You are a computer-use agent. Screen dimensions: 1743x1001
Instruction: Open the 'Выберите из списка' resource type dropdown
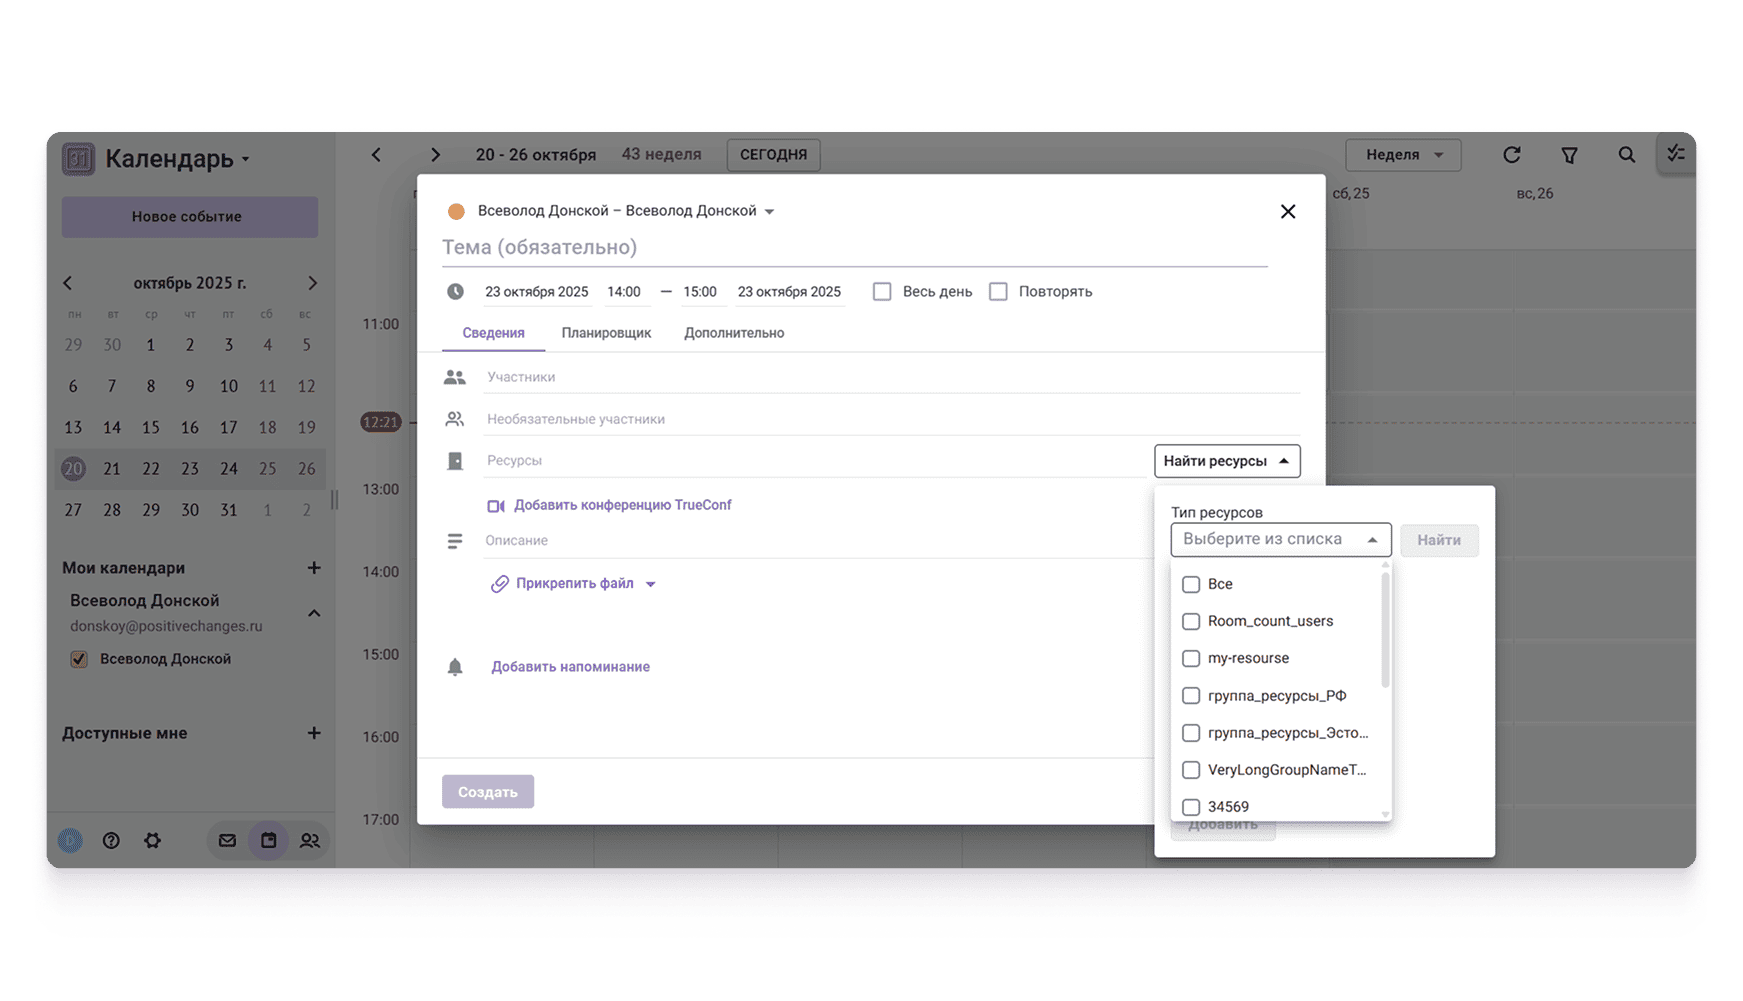[1280, 540]
